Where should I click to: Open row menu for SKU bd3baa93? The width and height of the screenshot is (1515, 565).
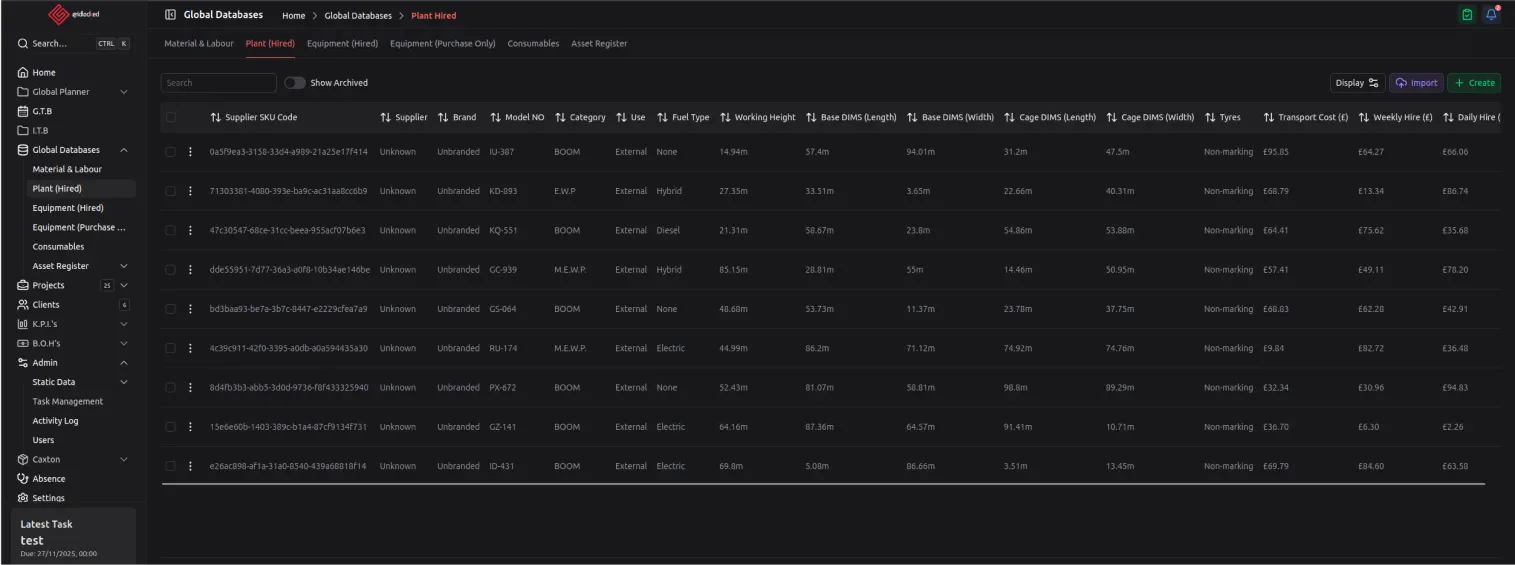pyautogui.click(x=190, y=309)
